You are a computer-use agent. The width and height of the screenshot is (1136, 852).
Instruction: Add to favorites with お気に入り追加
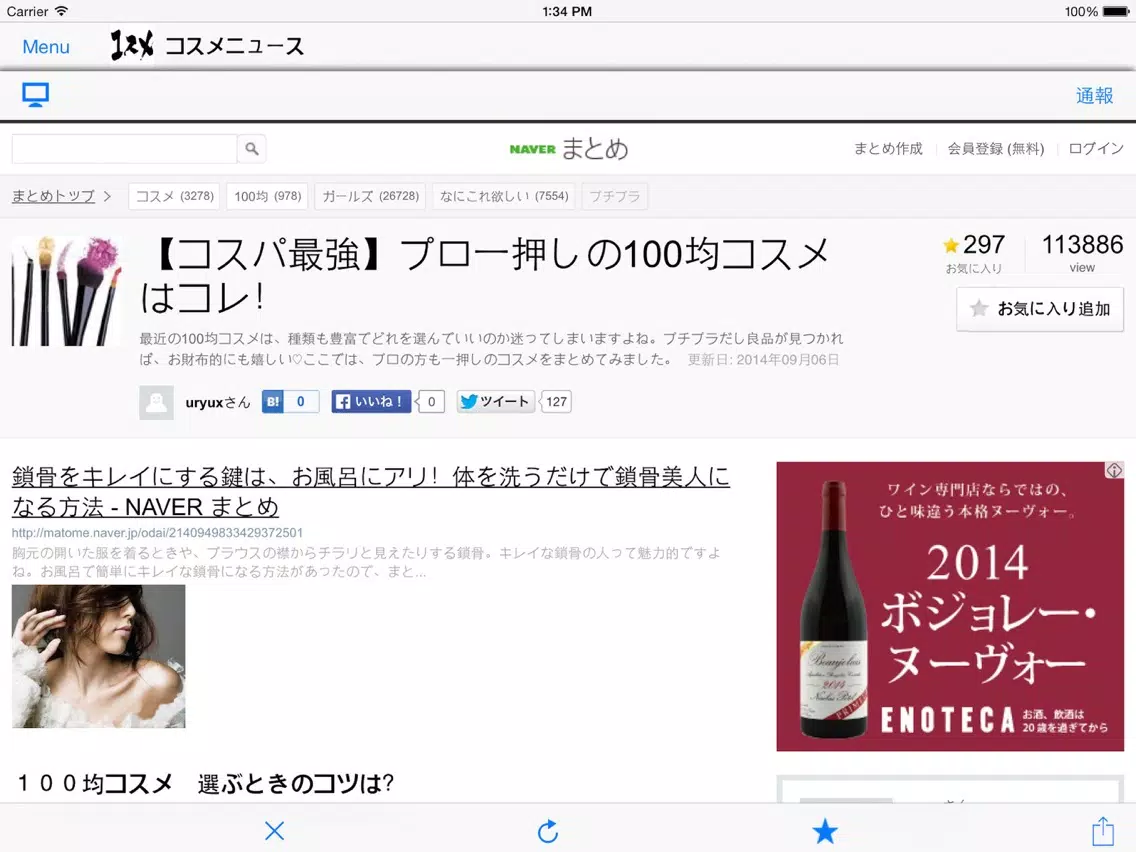[1040, 309]
